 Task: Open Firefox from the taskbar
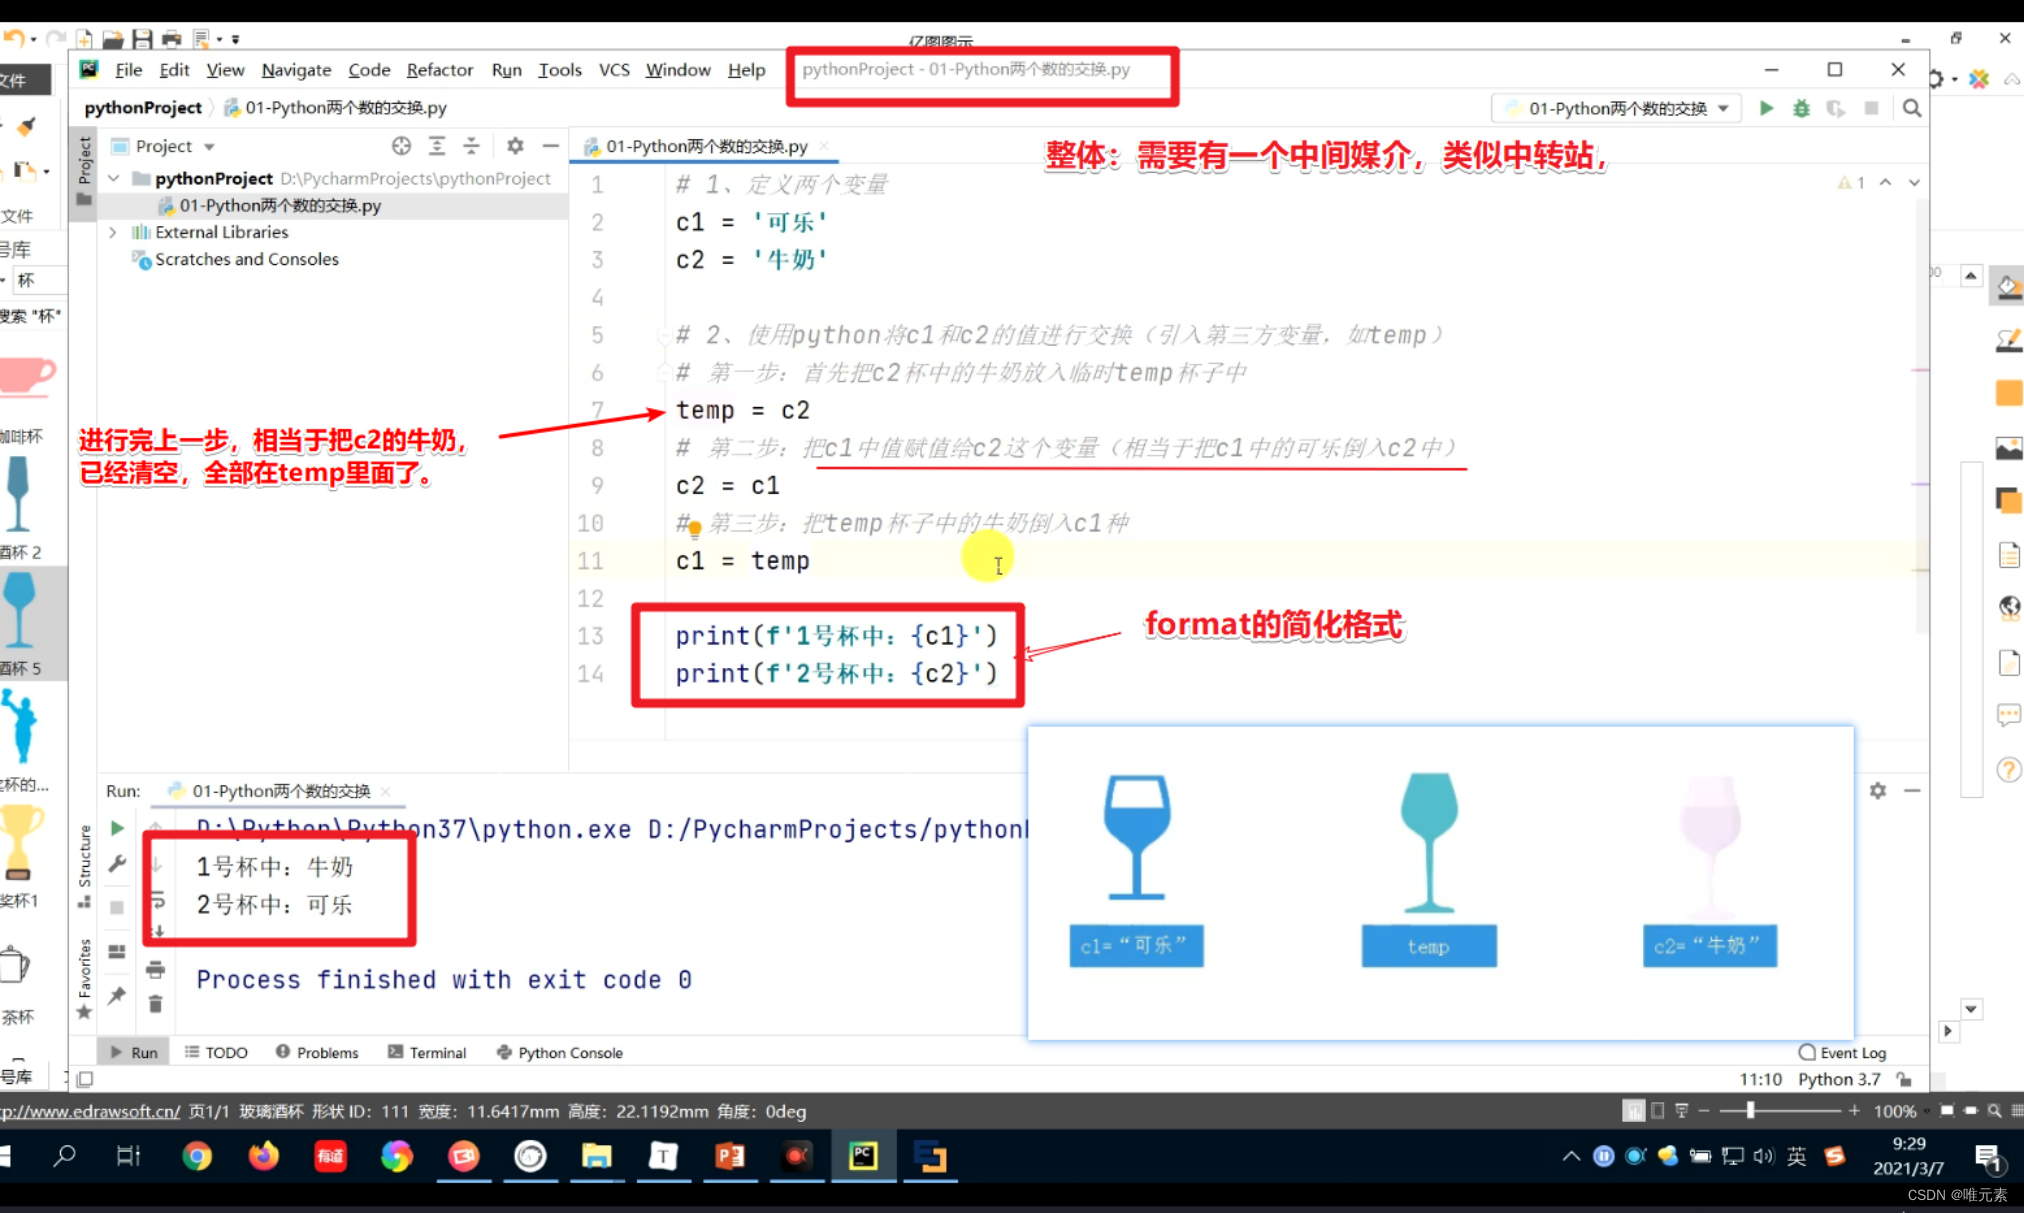263,1157
